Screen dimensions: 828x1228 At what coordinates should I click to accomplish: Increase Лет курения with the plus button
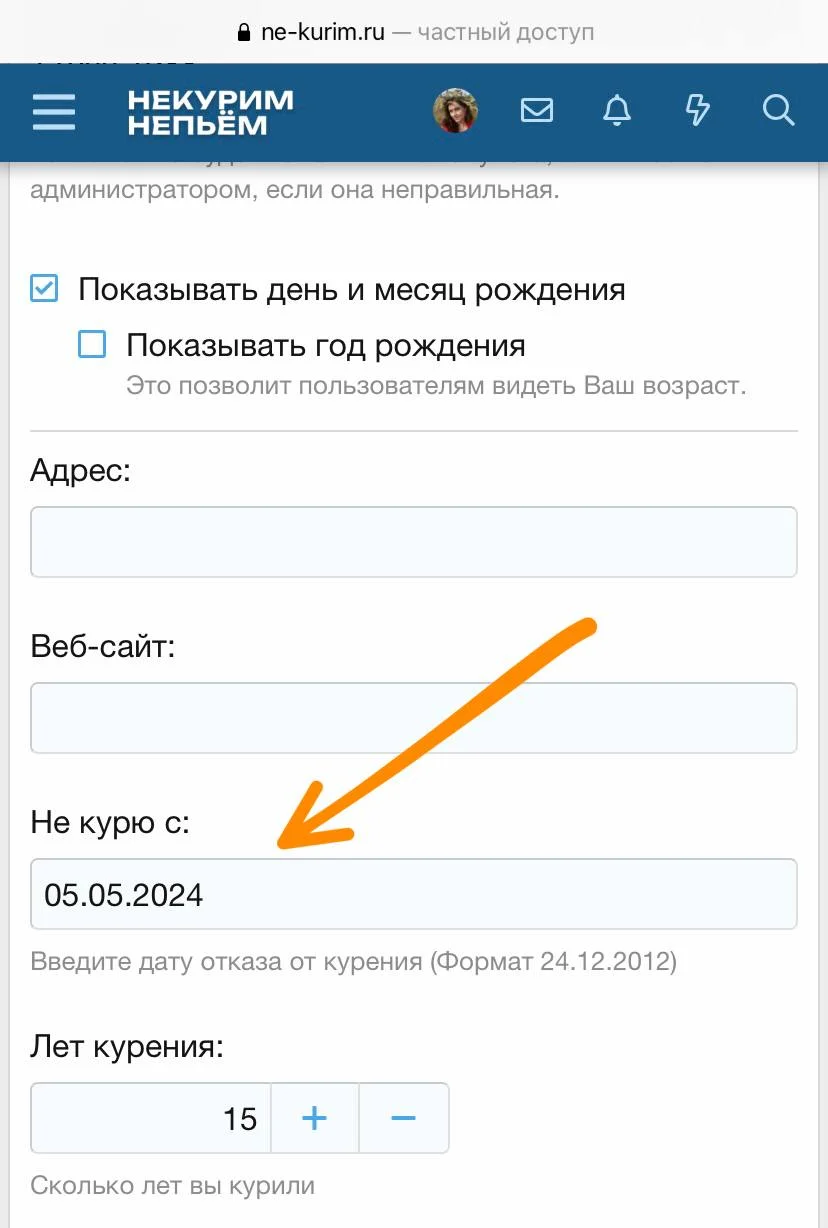tap(315, 1118)
